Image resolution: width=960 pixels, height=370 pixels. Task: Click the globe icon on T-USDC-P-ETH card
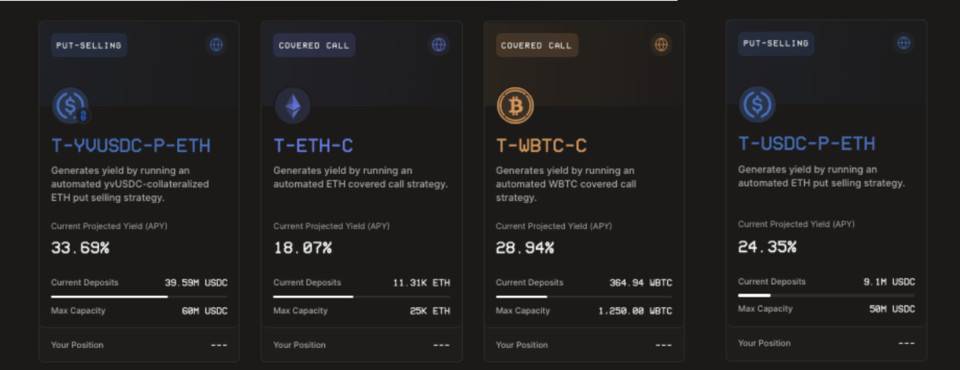tap(904, 43)
